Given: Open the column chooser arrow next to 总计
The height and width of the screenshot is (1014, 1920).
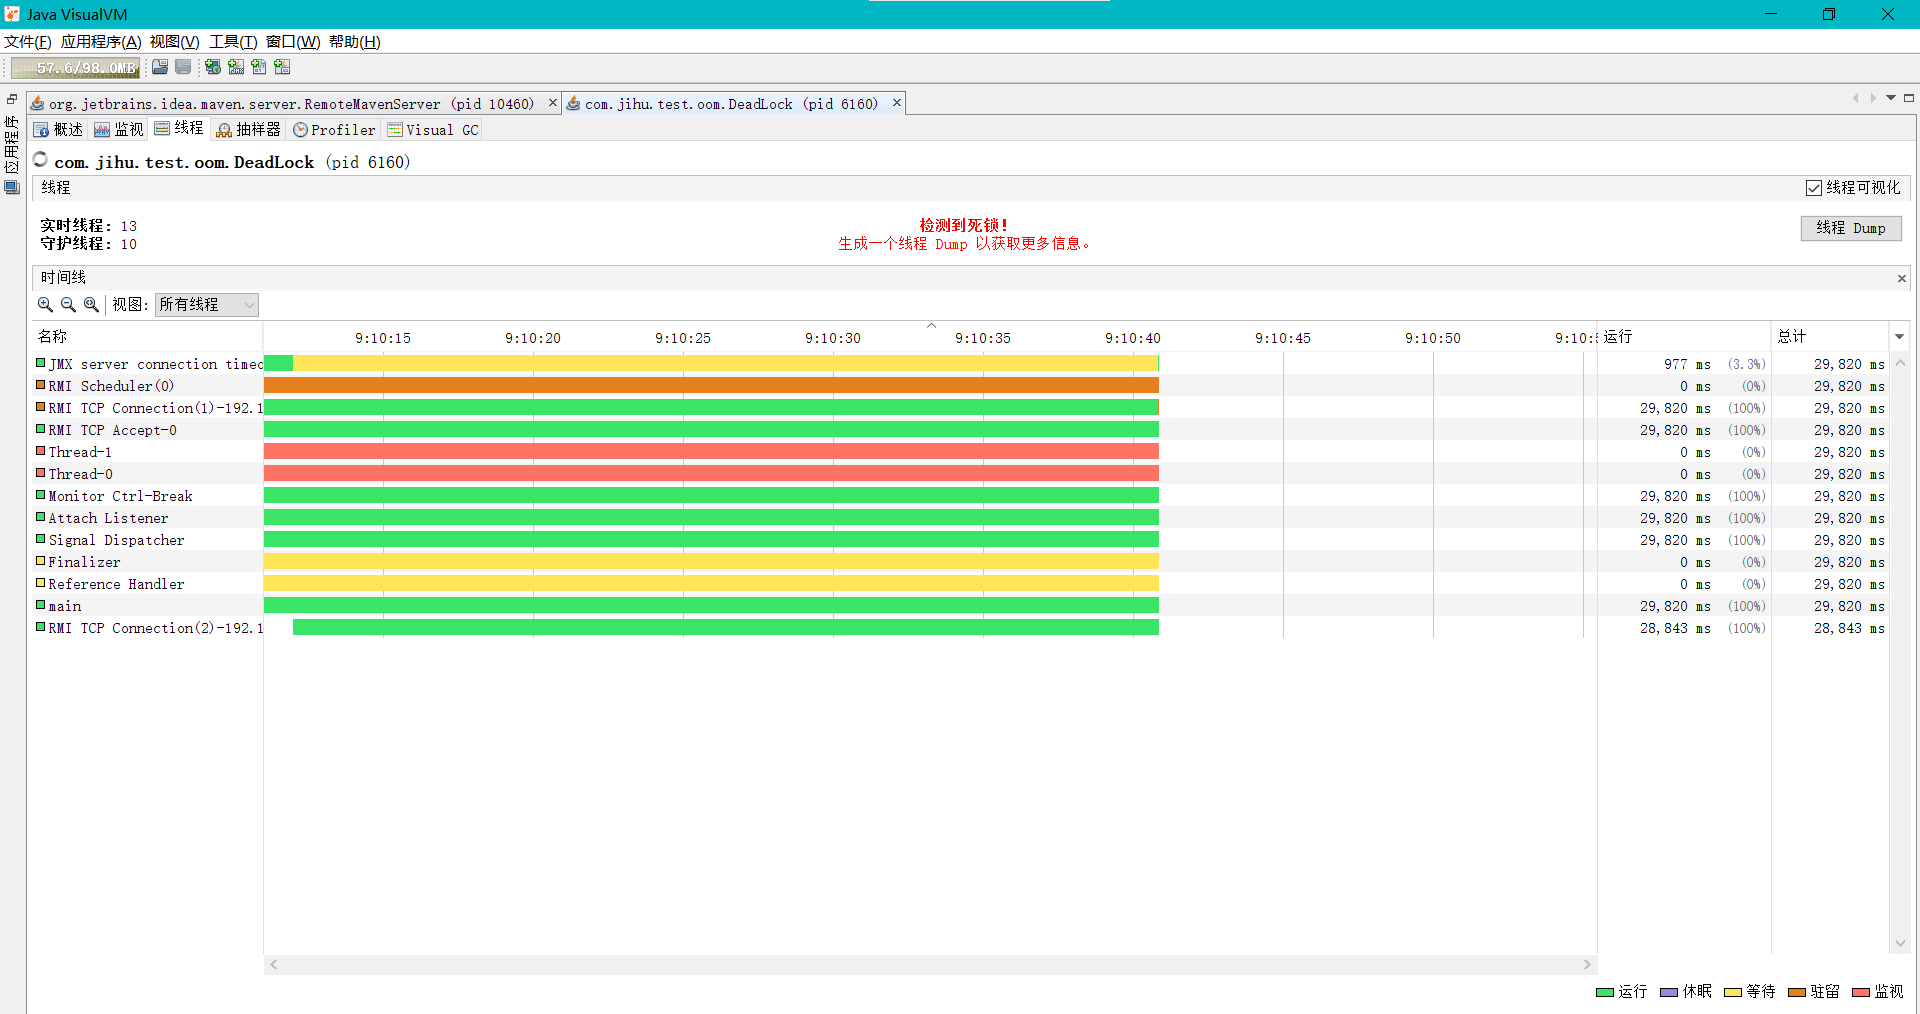Looking at the screenshot, I should [x=1900, y=337].
